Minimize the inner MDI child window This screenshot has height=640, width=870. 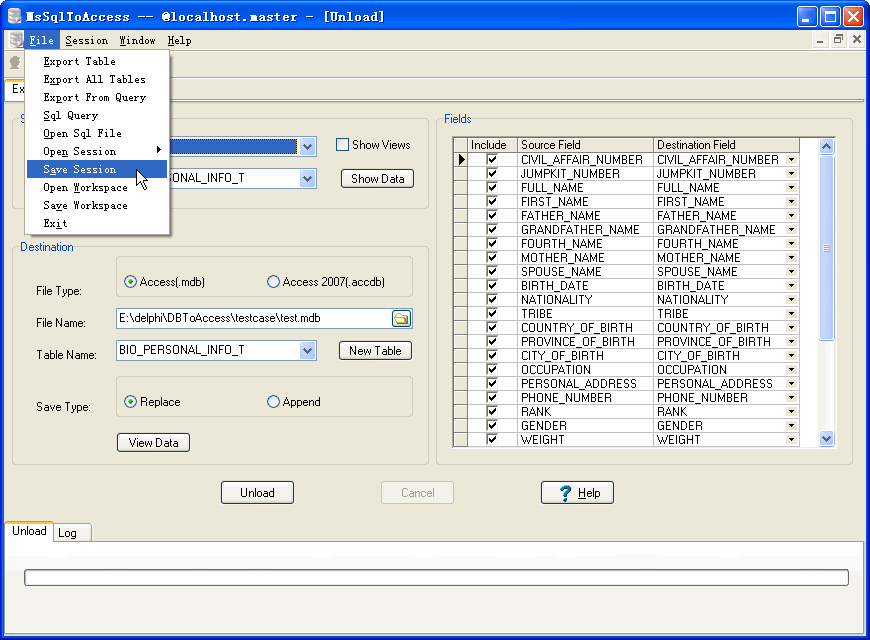tap(820, 39)
